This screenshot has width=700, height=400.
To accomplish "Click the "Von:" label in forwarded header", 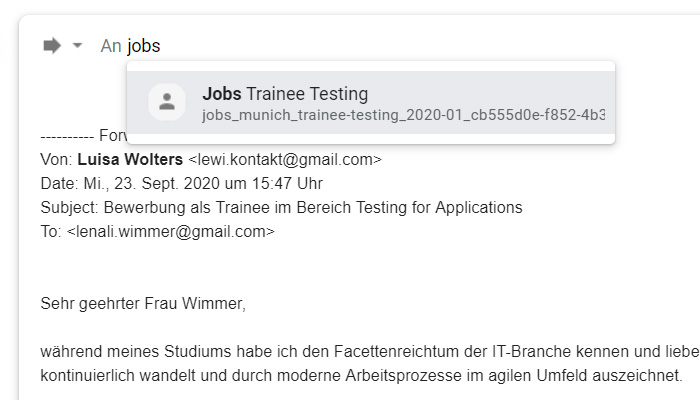I will 56,159.
